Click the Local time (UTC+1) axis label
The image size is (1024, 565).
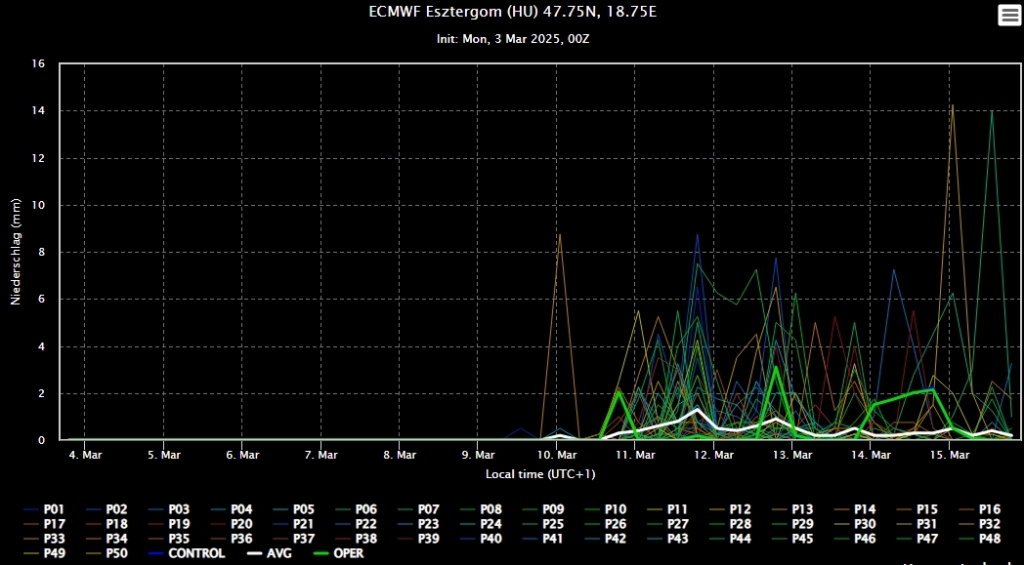tap(527, 473)
